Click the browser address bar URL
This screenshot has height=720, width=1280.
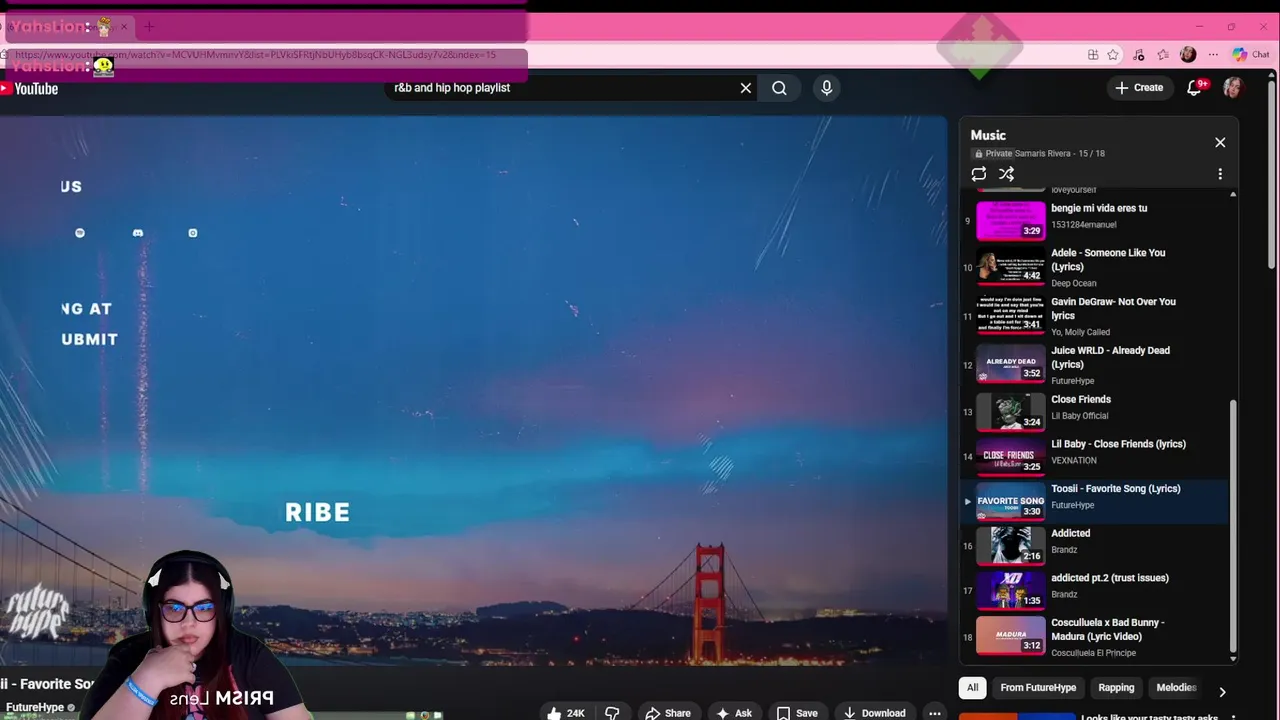(x=256, y=55)
